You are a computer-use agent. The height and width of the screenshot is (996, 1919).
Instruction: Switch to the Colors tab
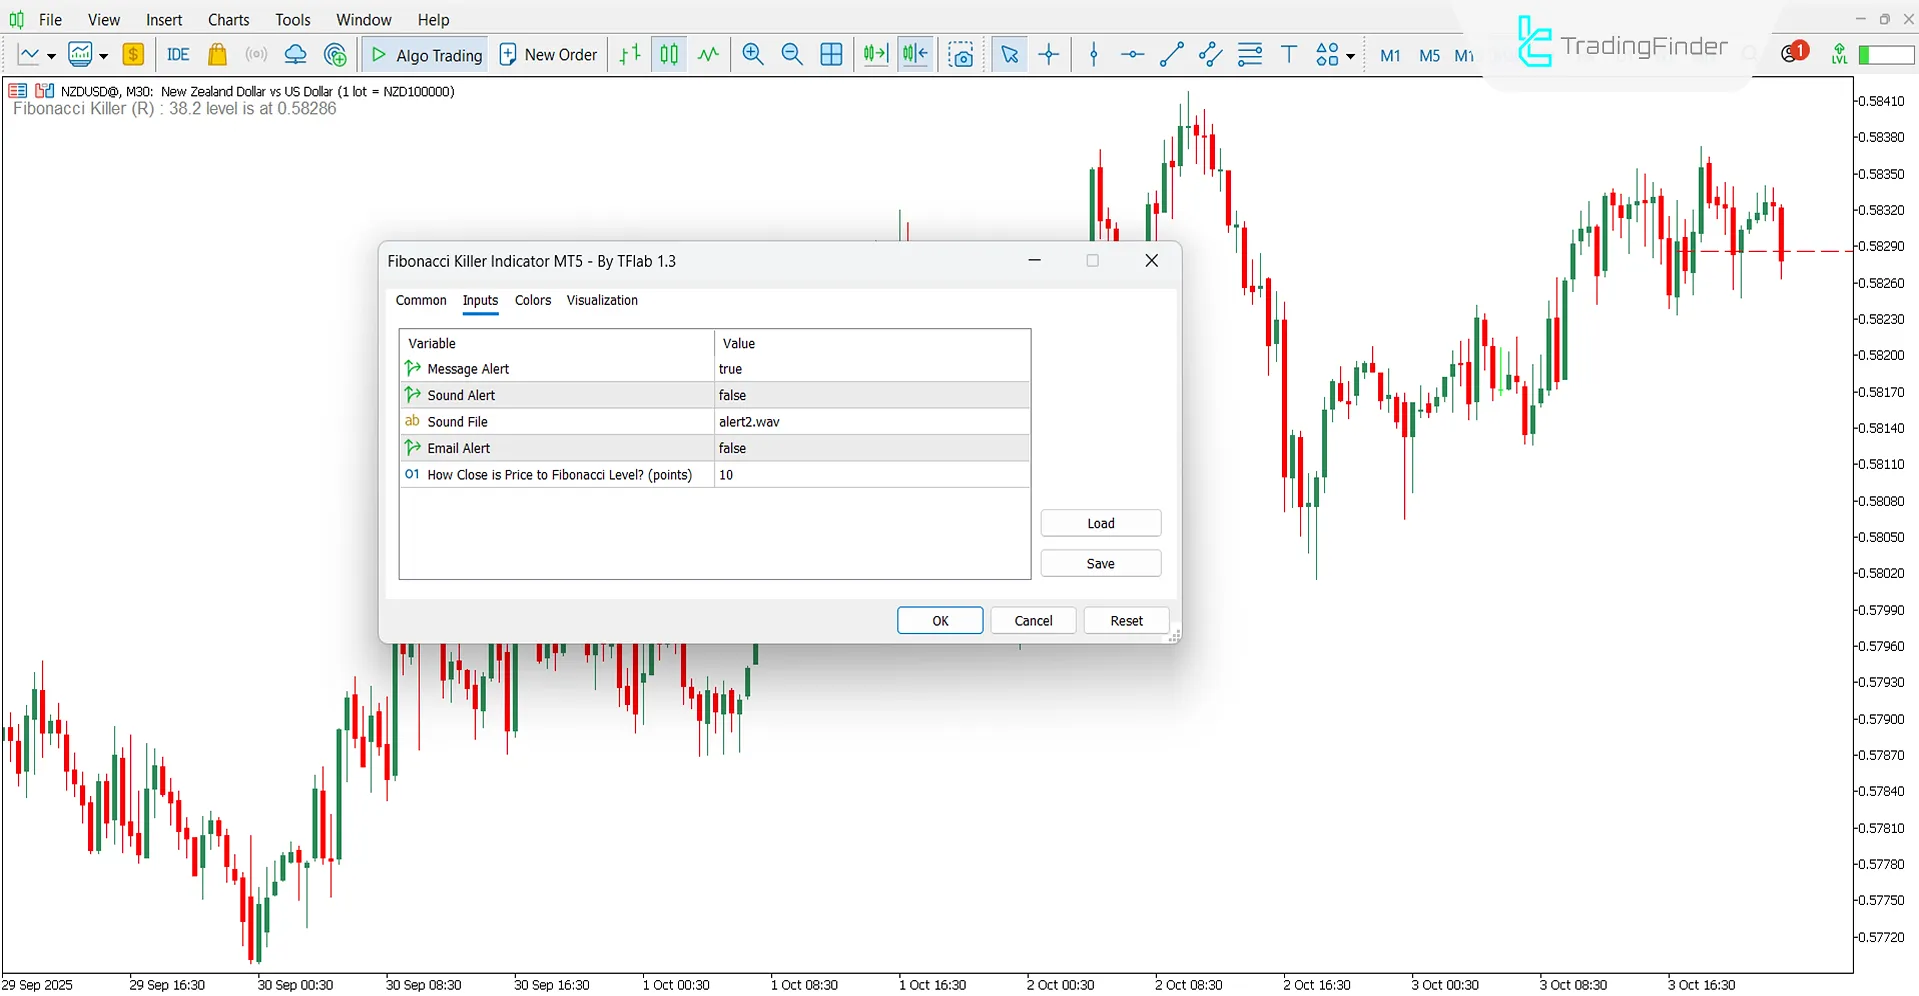tap(532, 300)
